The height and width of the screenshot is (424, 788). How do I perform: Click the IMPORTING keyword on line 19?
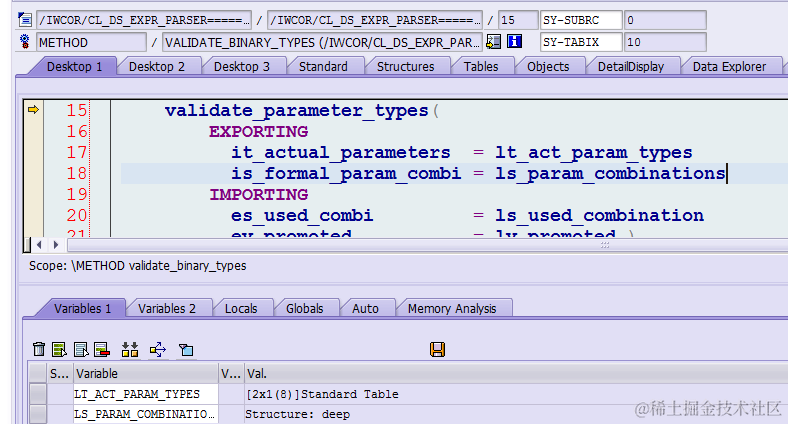259,194
